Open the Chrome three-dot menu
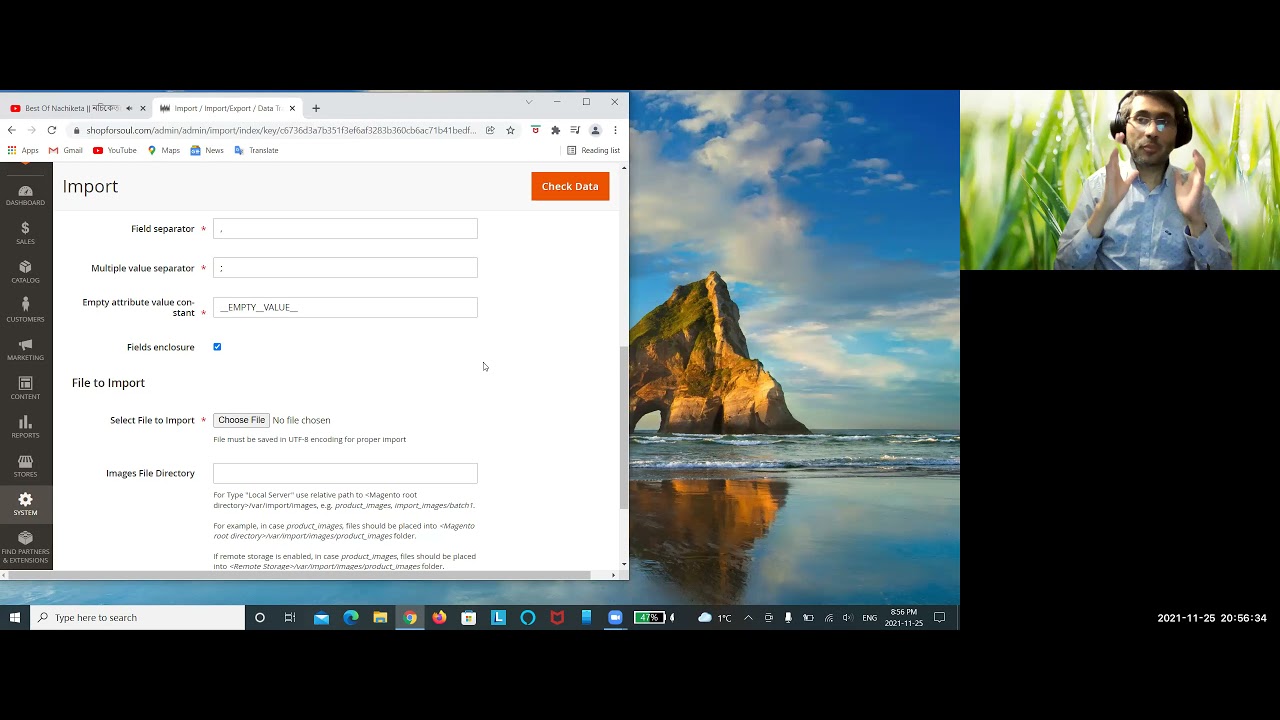 (615, 130)
